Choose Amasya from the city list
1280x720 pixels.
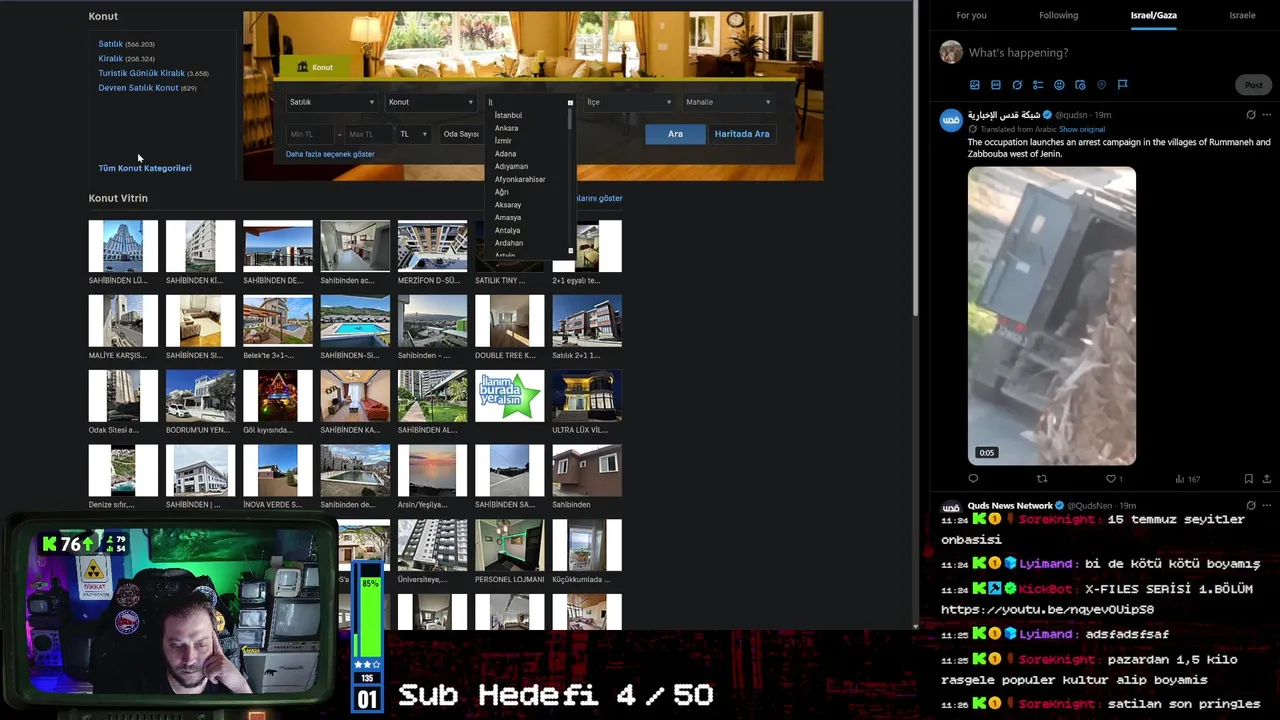[x=507, y=217]
